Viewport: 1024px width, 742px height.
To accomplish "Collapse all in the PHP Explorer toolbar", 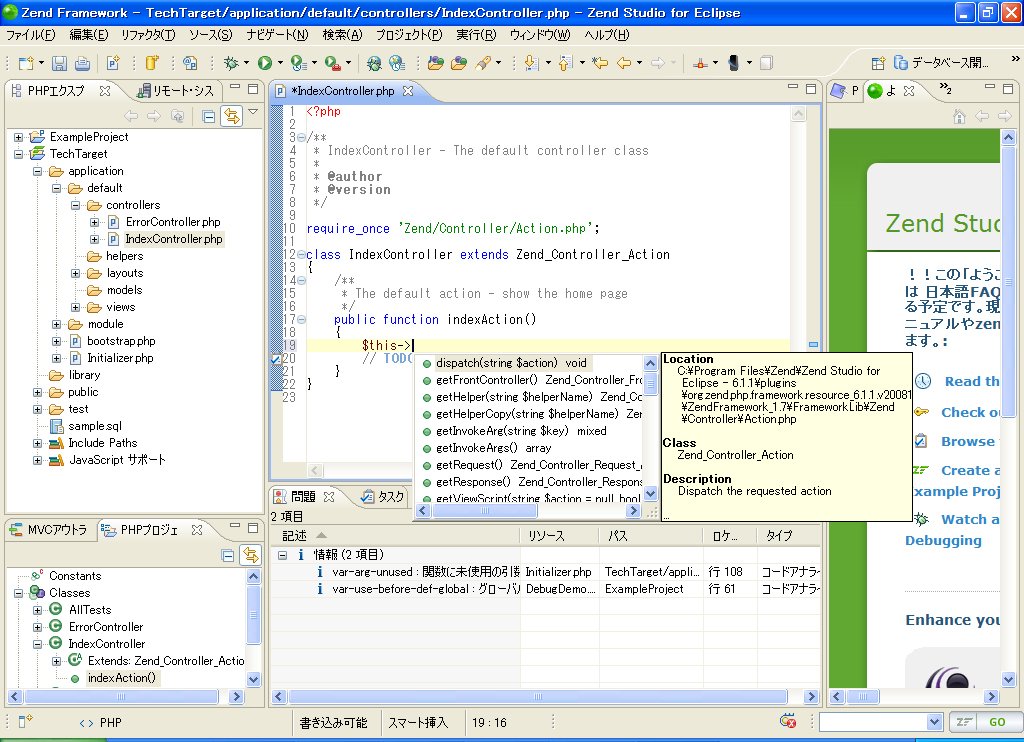I will point(208,117).
